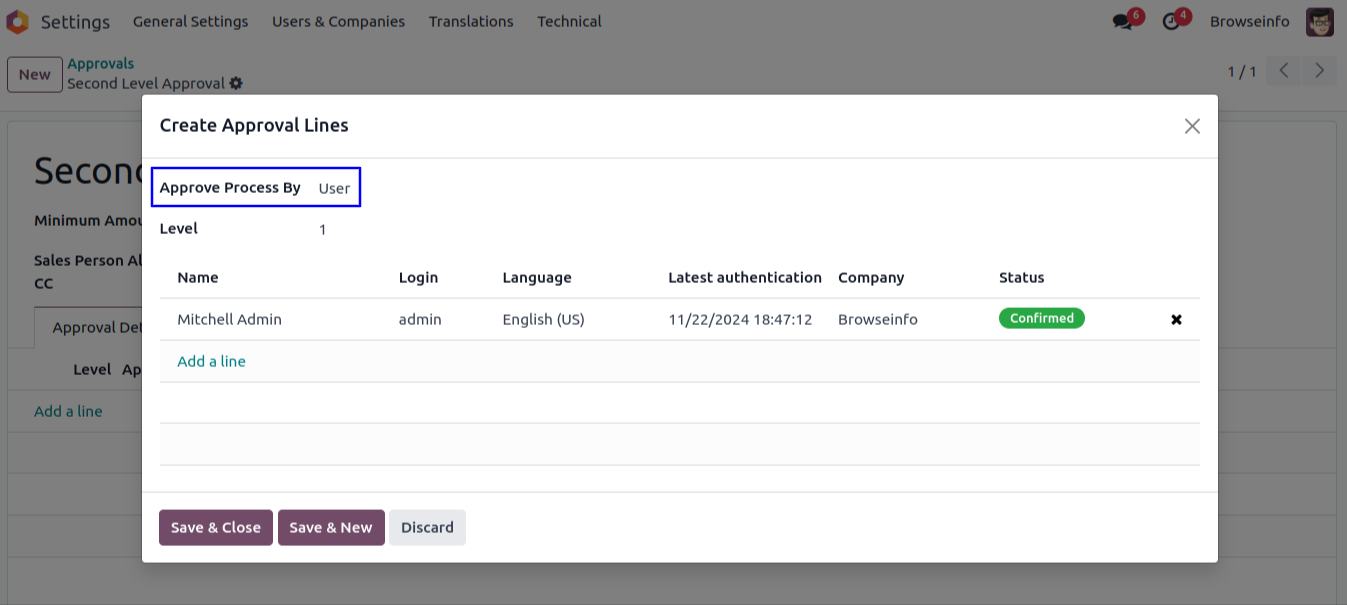The width and height of the screenshot is (1347, 605).
Task: Add a line in the dialog table
Action: (211, 361)
